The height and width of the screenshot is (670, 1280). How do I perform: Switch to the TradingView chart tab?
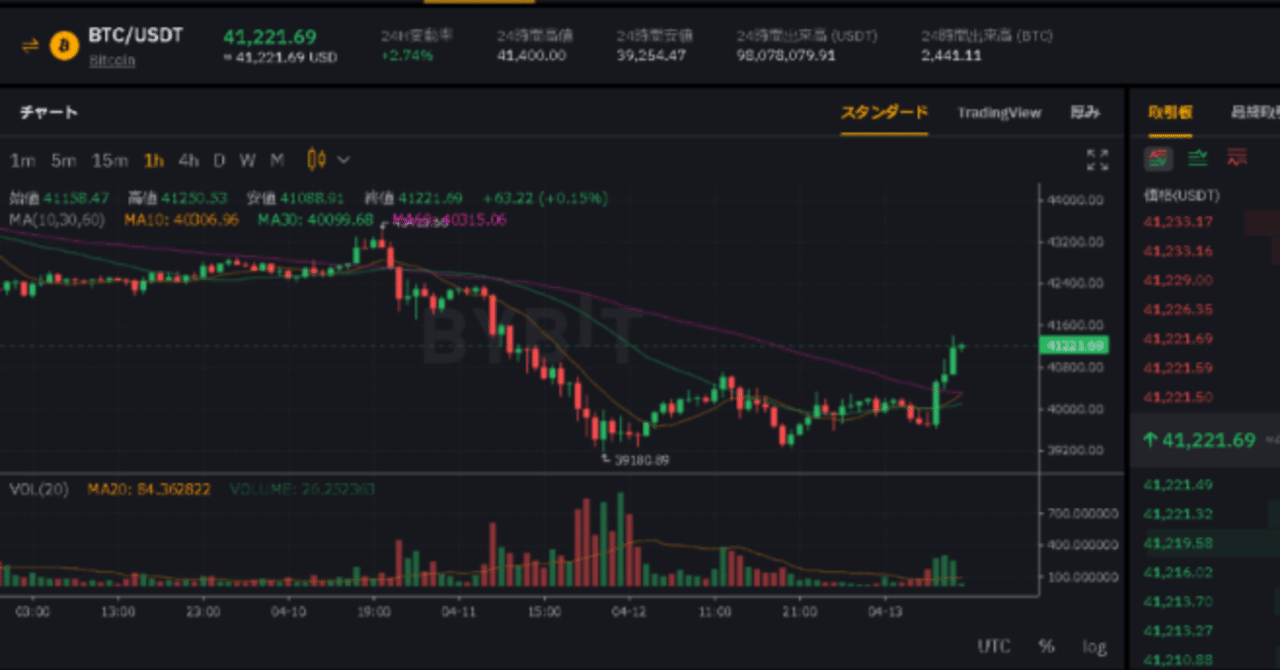click(998, 113)
